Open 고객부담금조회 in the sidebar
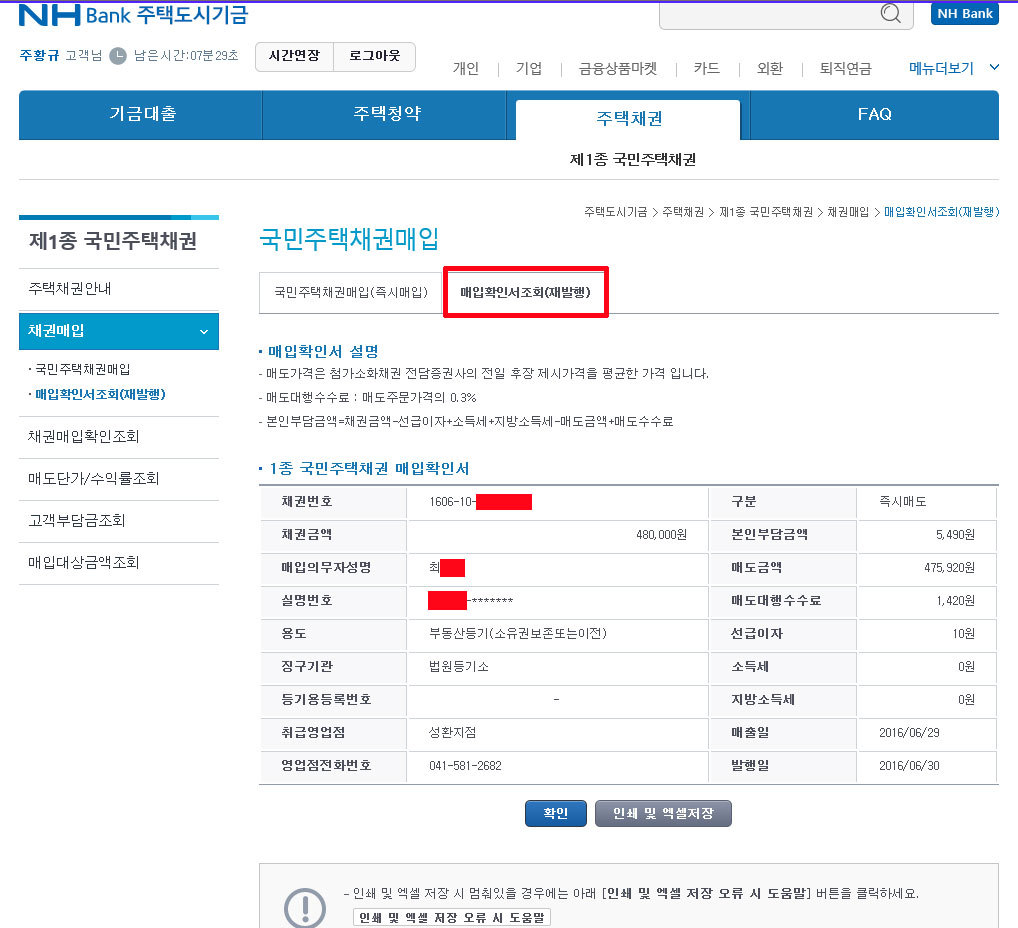This screenshot has height=928, width=1018. 119,521
